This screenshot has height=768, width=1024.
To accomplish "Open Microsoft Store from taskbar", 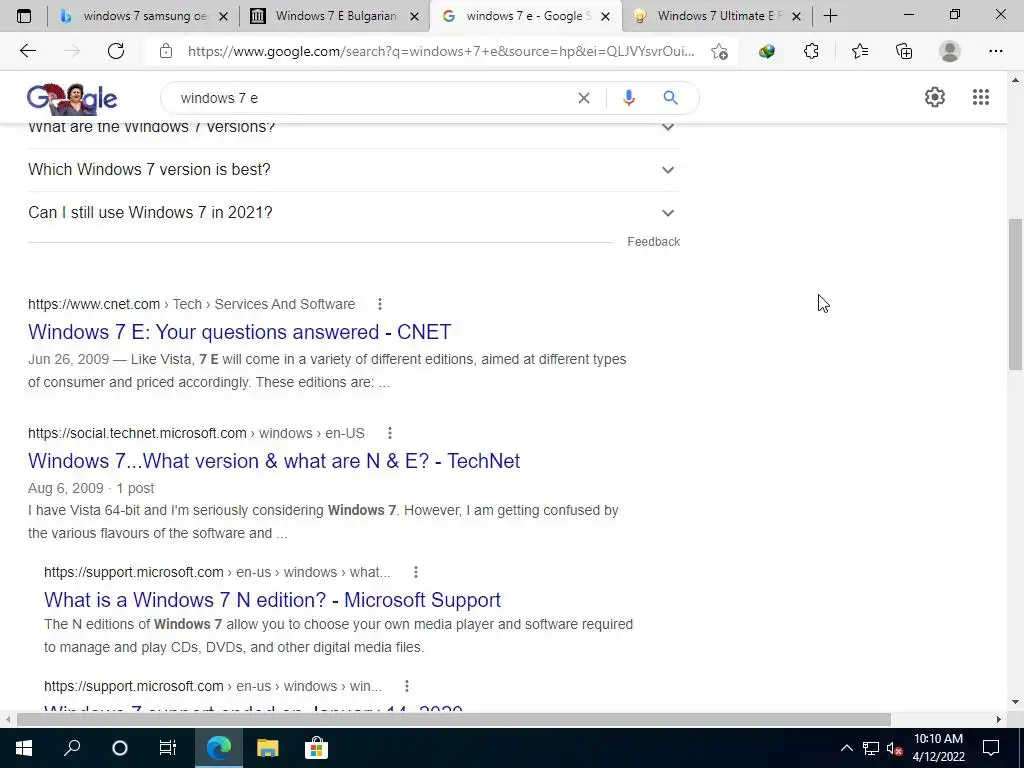I will (x=316, y=748).
